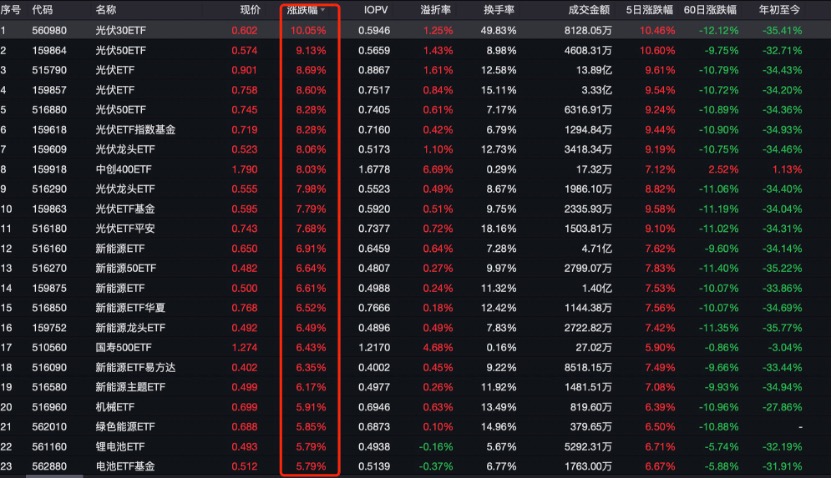Open stock code 516160

pos(49,248)
